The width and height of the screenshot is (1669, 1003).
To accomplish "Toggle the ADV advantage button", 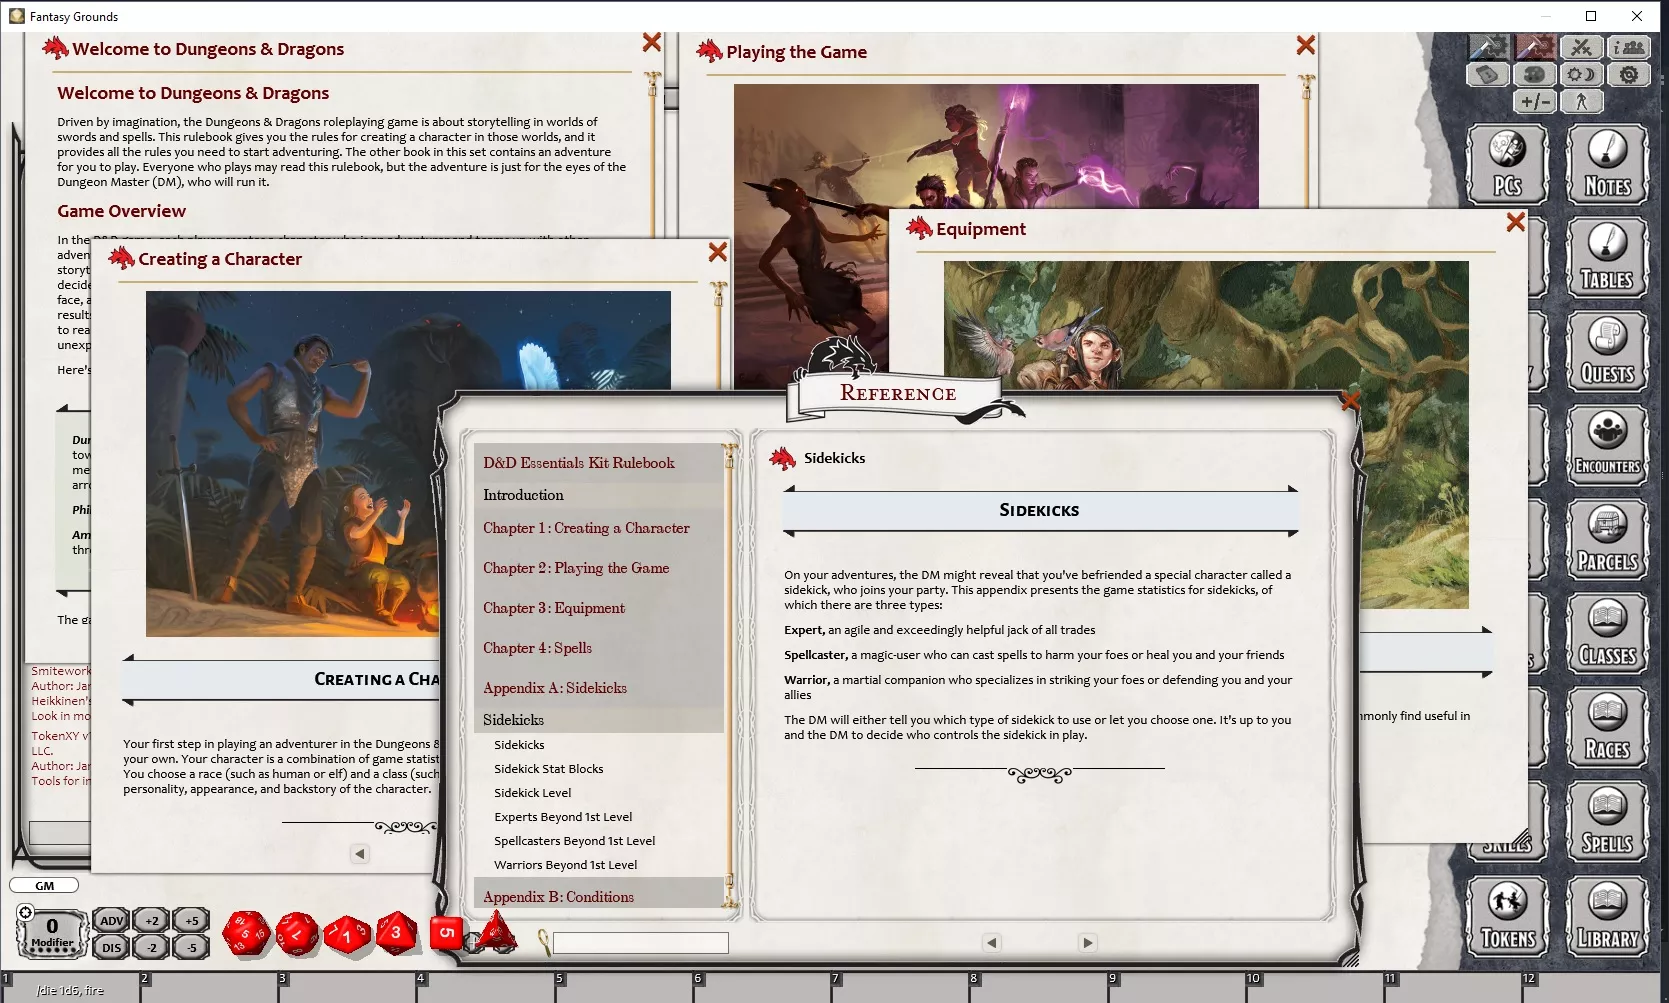I will (111, 921).
